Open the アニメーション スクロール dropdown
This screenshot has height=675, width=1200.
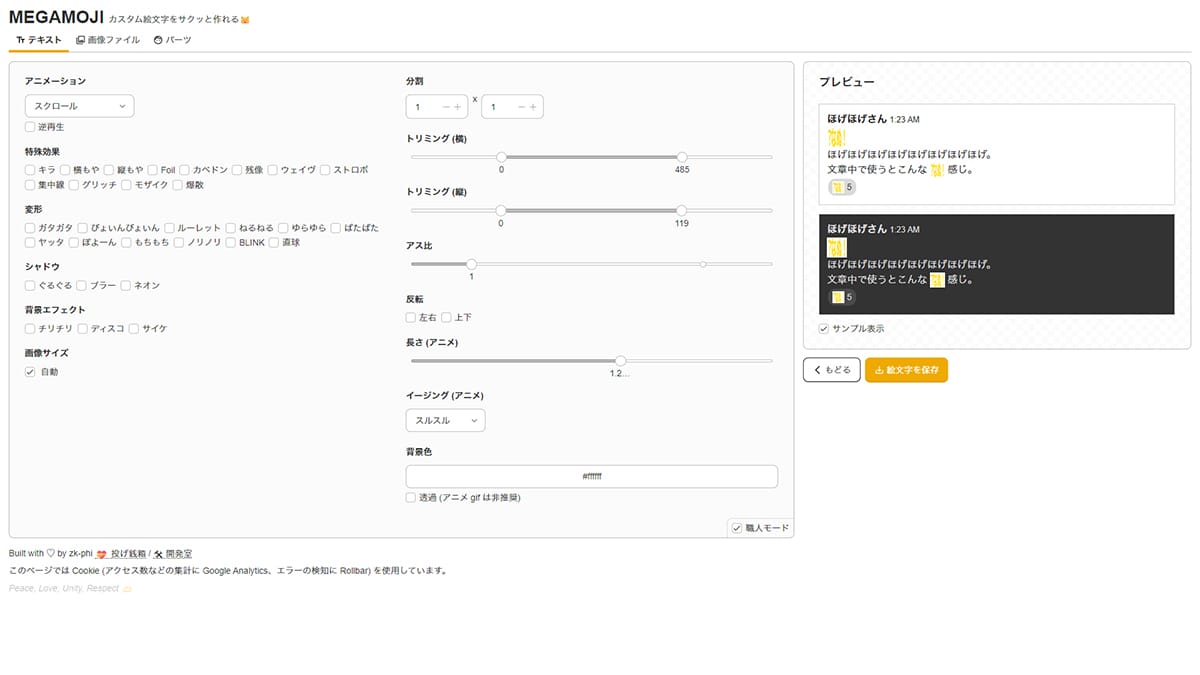click(x=79, y=105)
